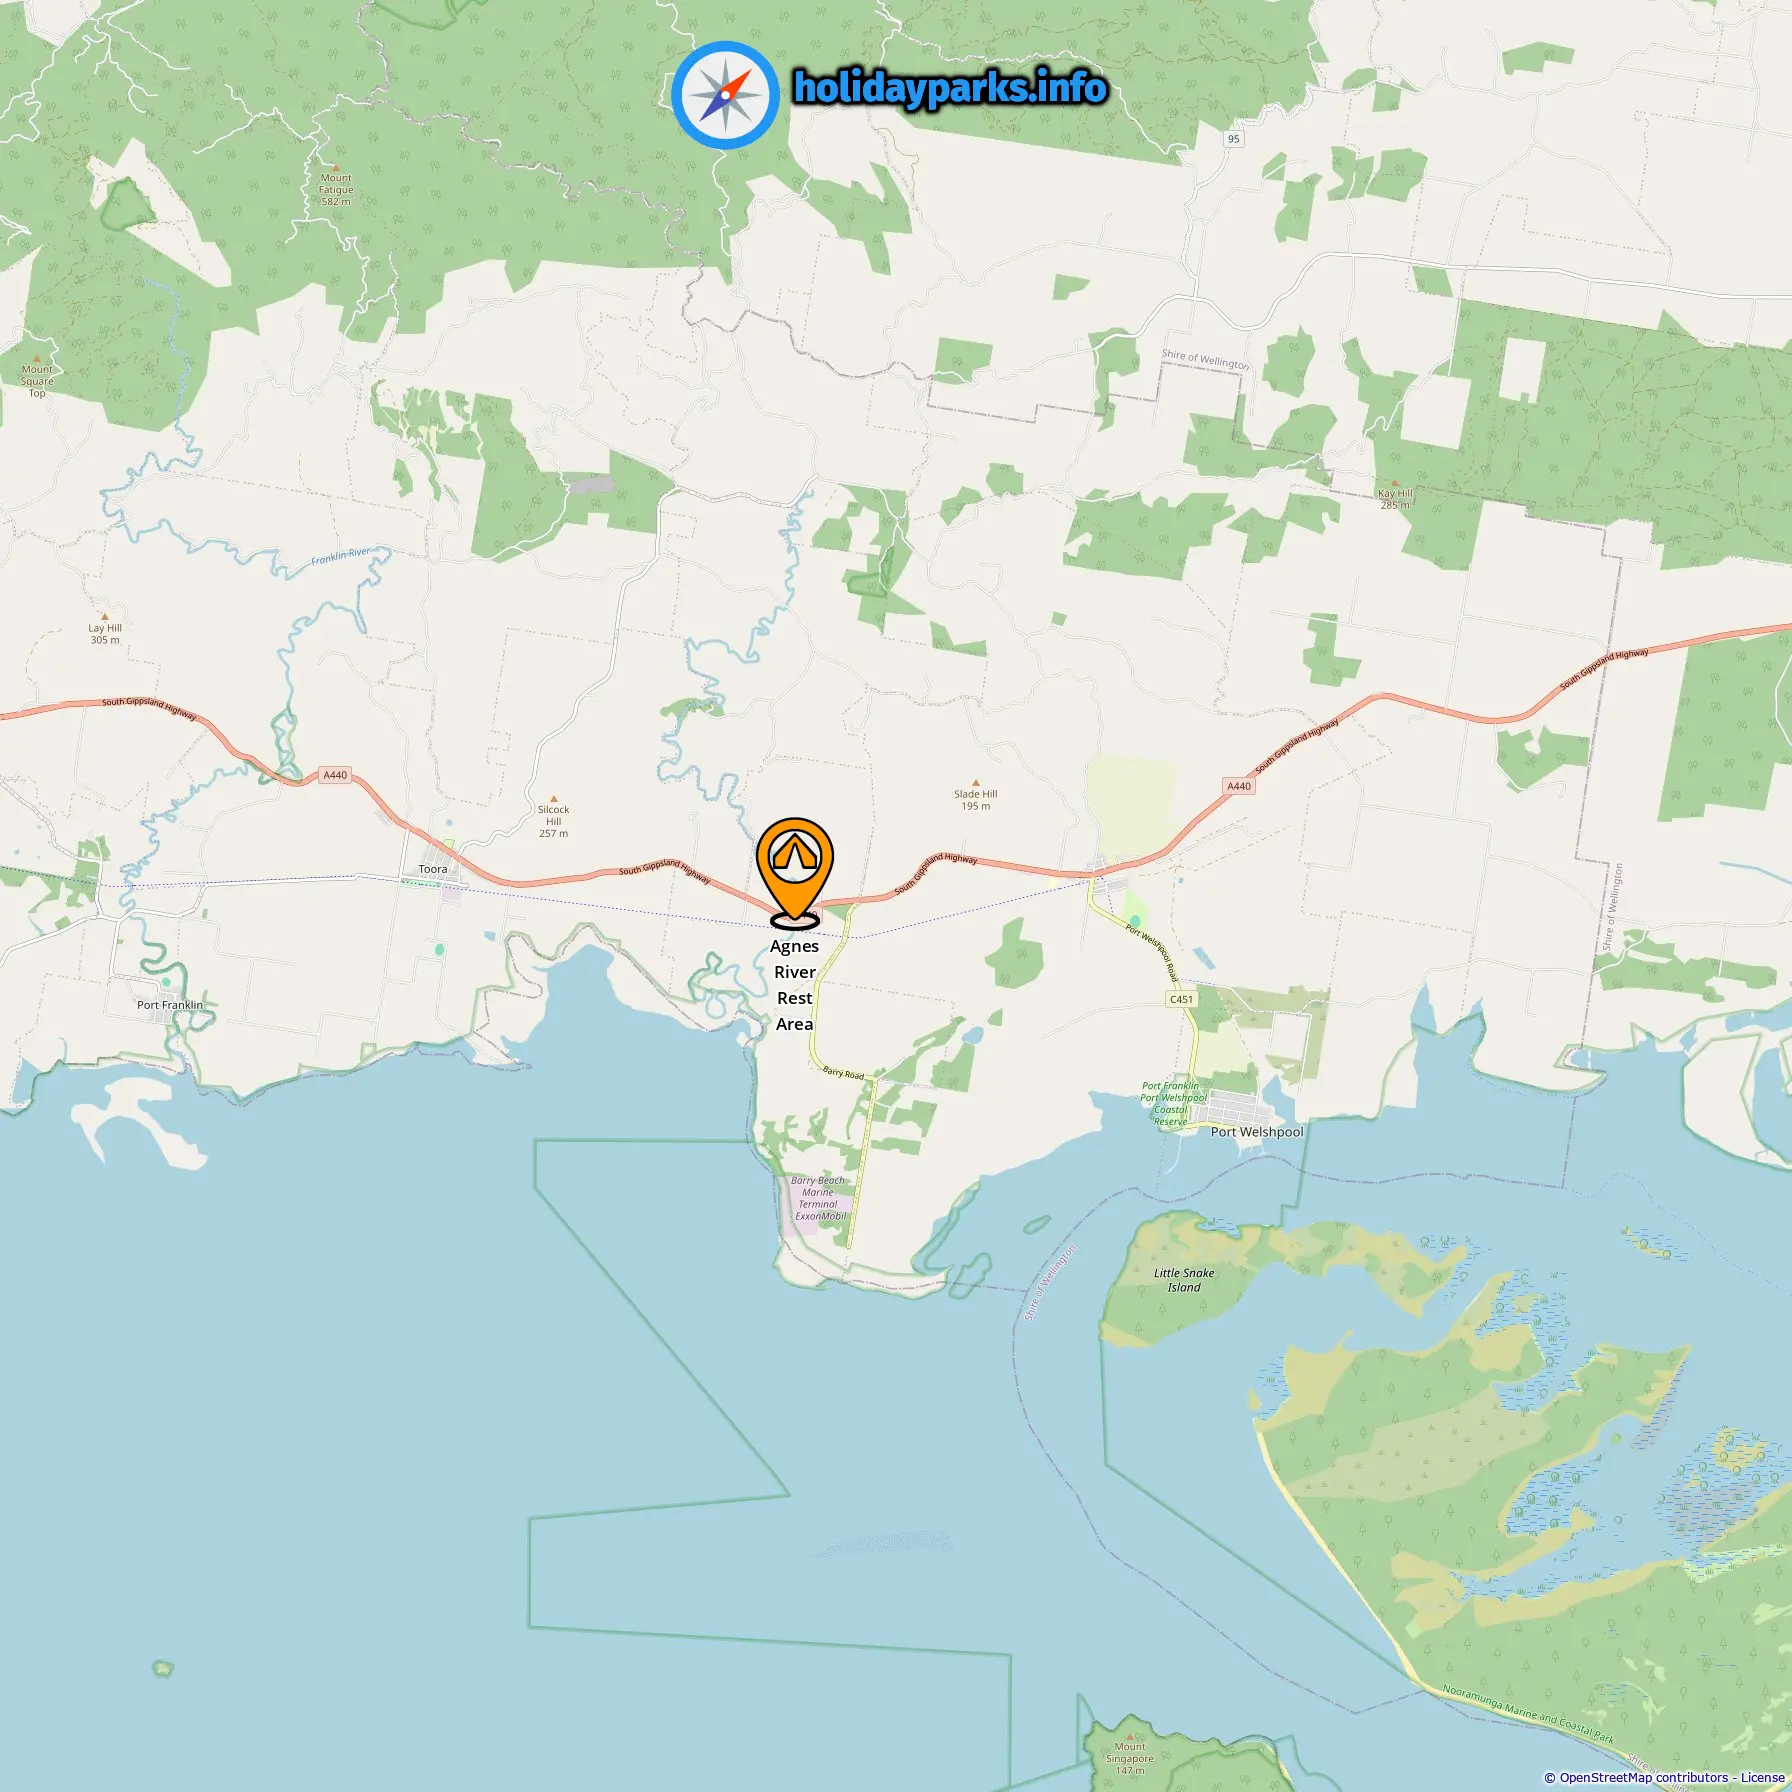The width and height of the screenshot is (1792, 1792).
Task: Select the Agnes River Rest Area label
Action: (x=795, y=985)
